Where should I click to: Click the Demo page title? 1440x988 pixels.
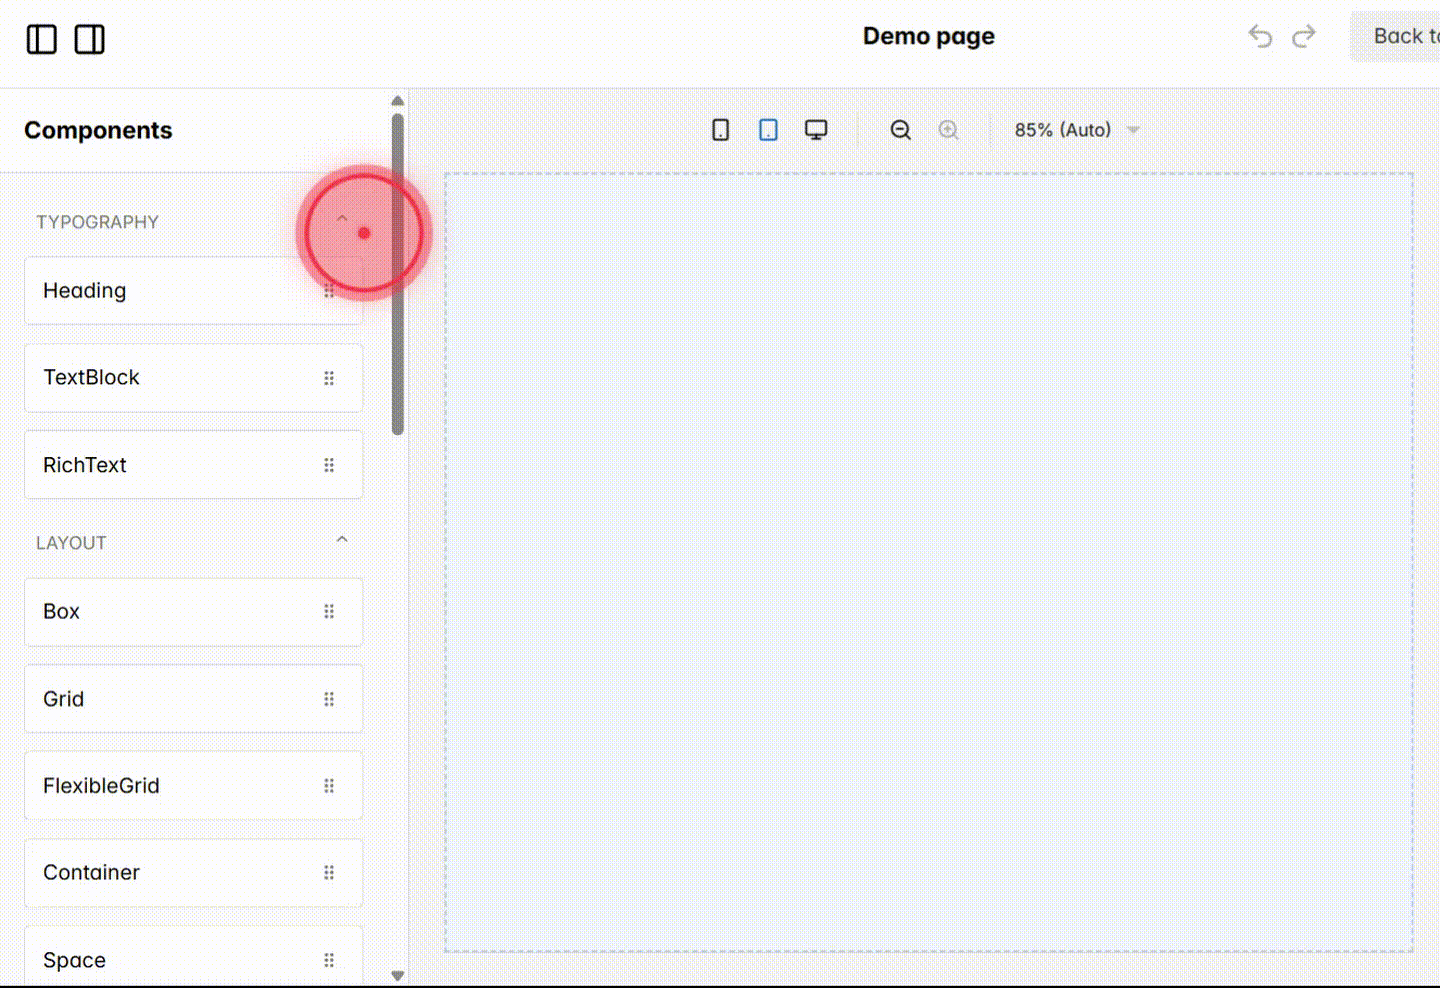tap(928, 36)
